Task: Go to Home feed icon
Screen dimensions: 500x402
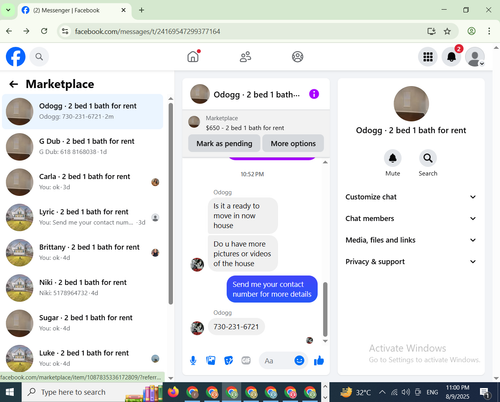Action: click(193, 57)
